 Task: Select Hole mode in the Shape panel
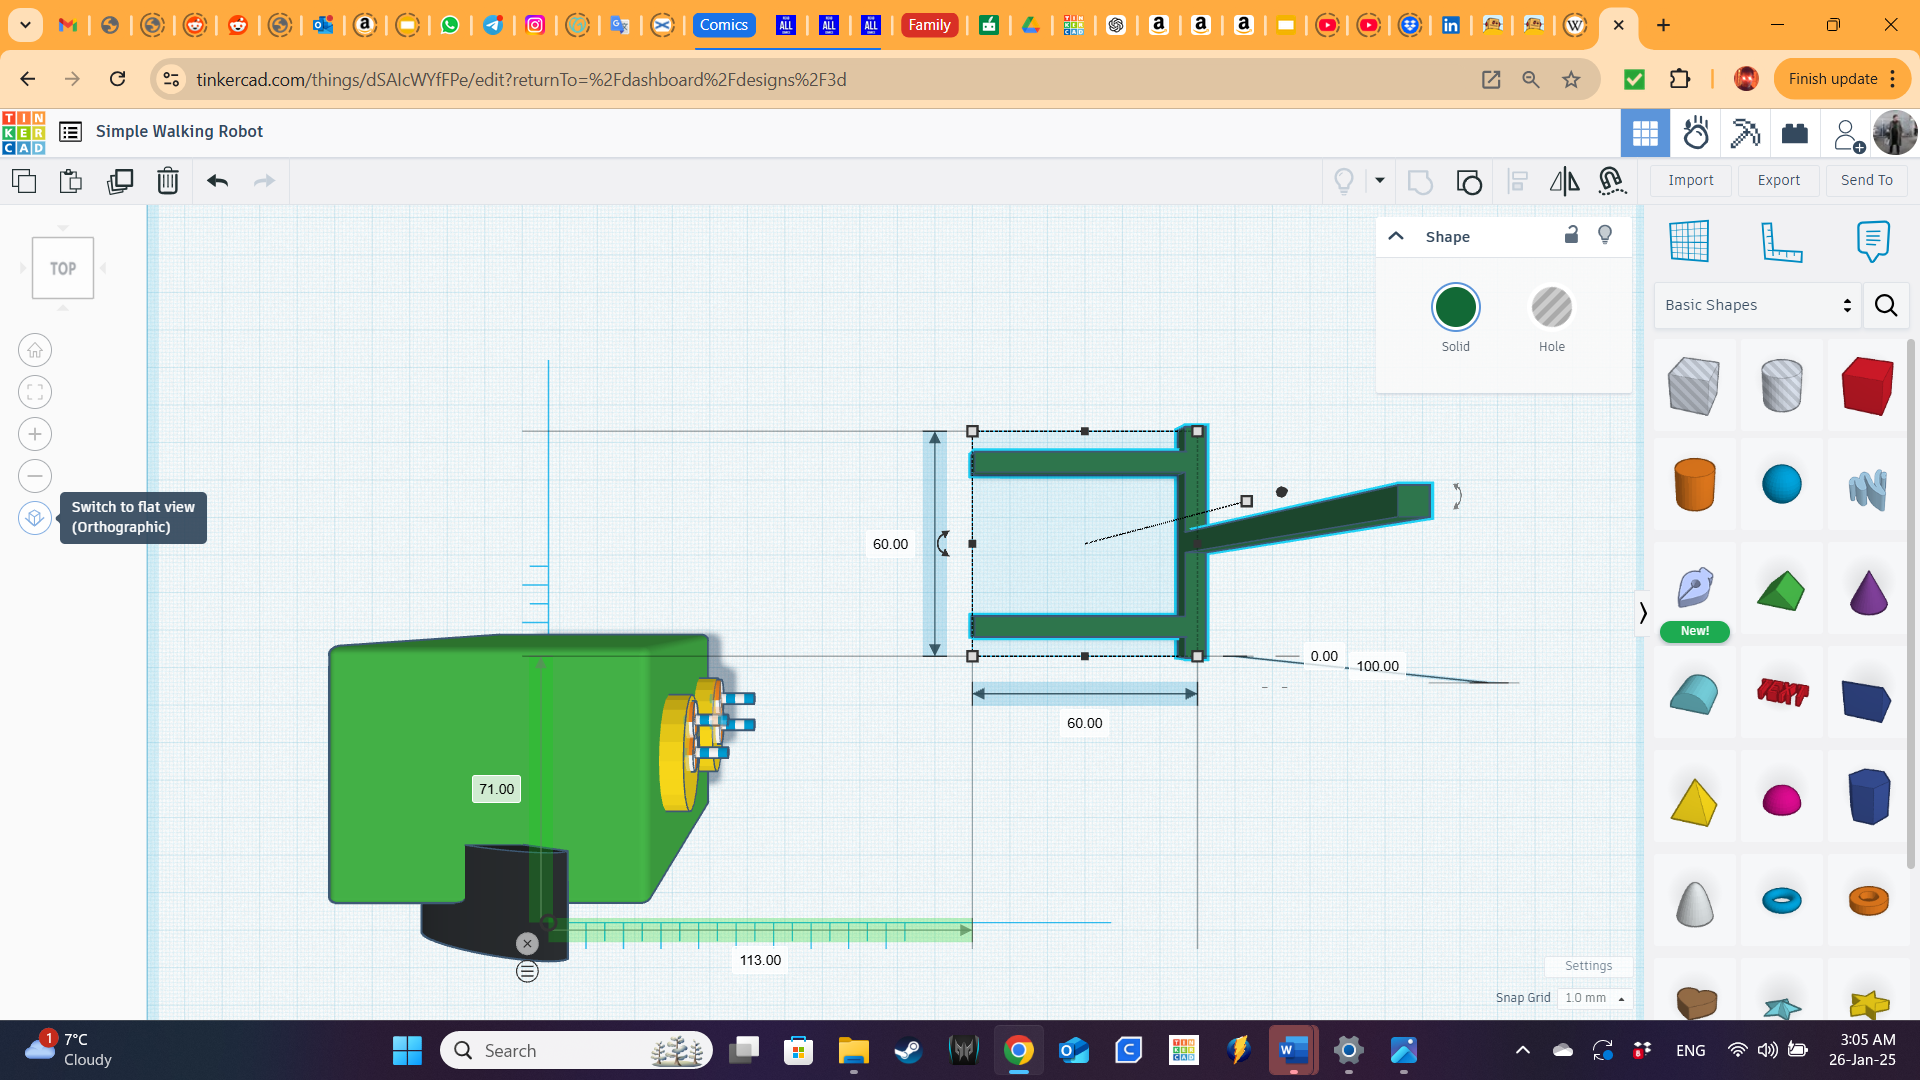point(1551,307)
